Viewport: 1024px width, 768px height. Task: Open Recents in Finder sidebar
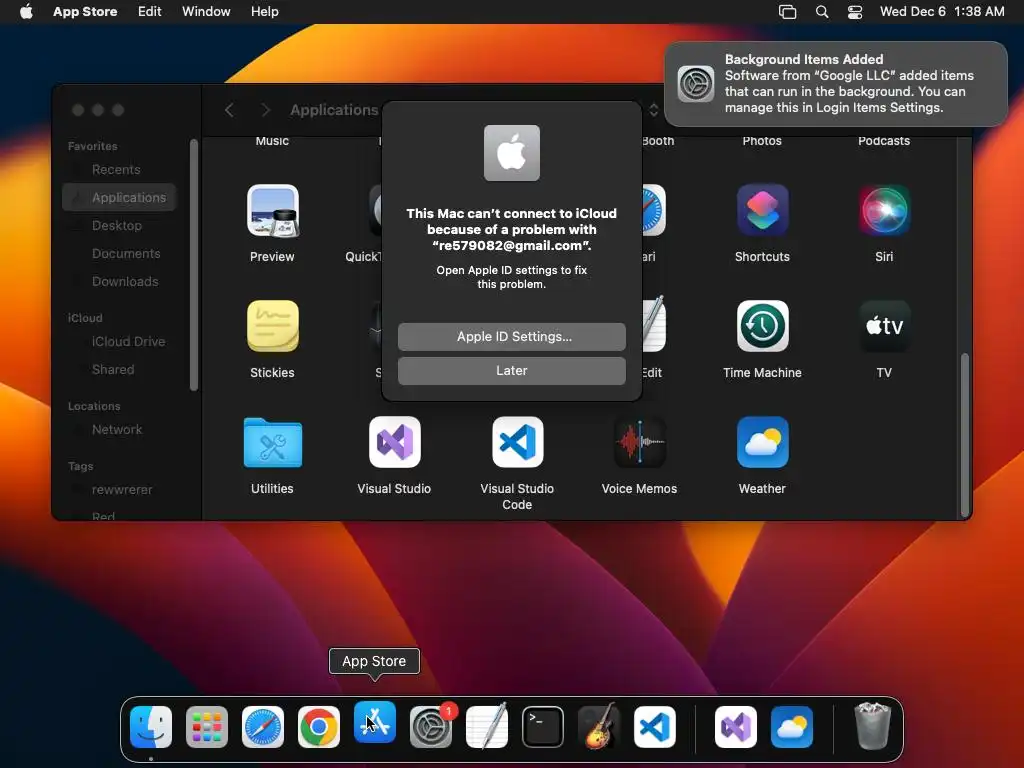[x=120, y=169]
